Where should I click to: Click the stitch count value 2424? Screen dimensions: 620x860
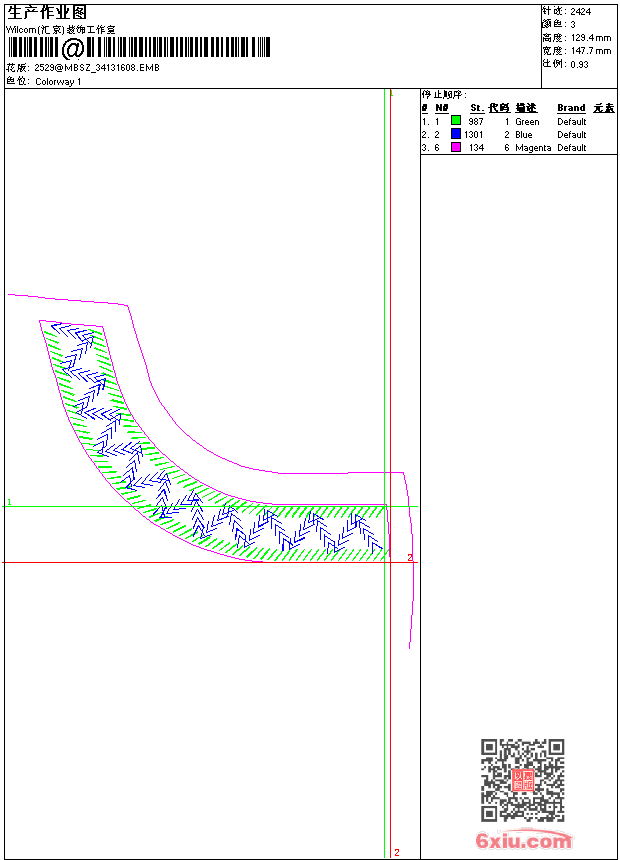580,11
